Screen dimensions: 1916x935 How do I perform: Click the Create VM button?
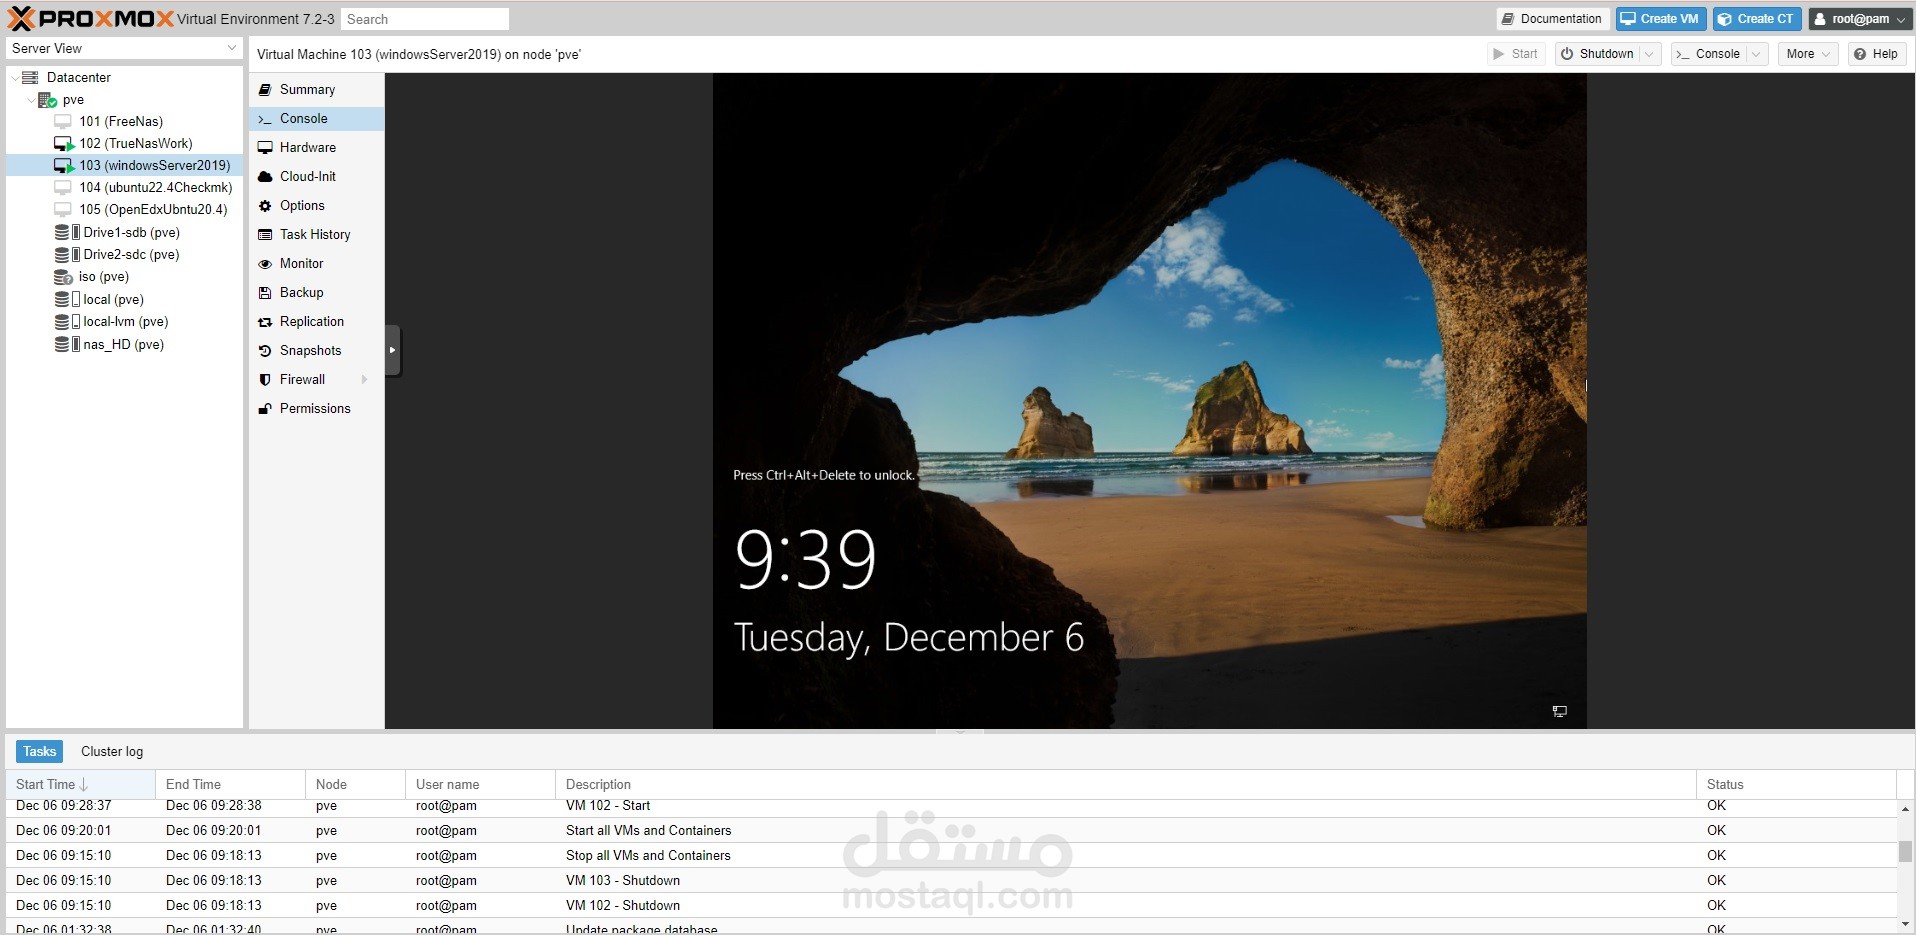coord(1660,19)
